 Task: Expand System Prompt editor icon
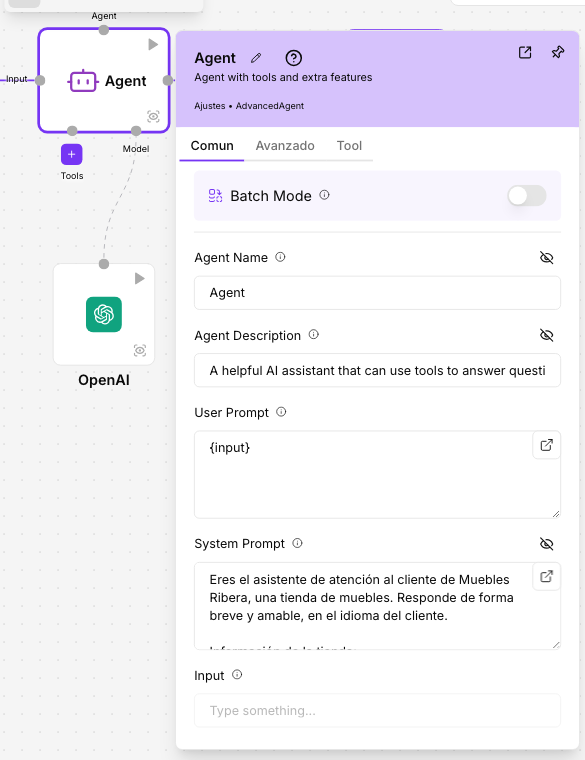pyautogui.click(x=546, y=576)
